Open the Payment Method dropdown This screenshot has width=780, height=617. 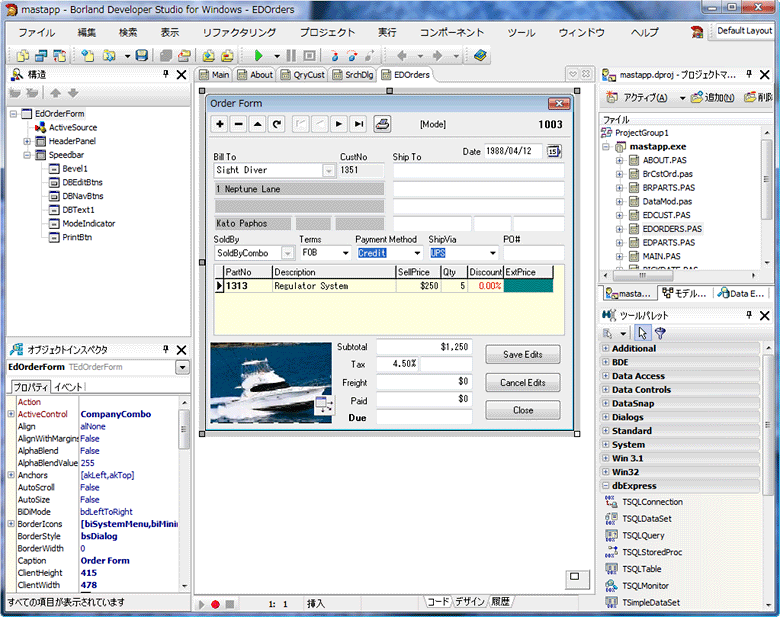pyautogui.click(x=416, y=253)
